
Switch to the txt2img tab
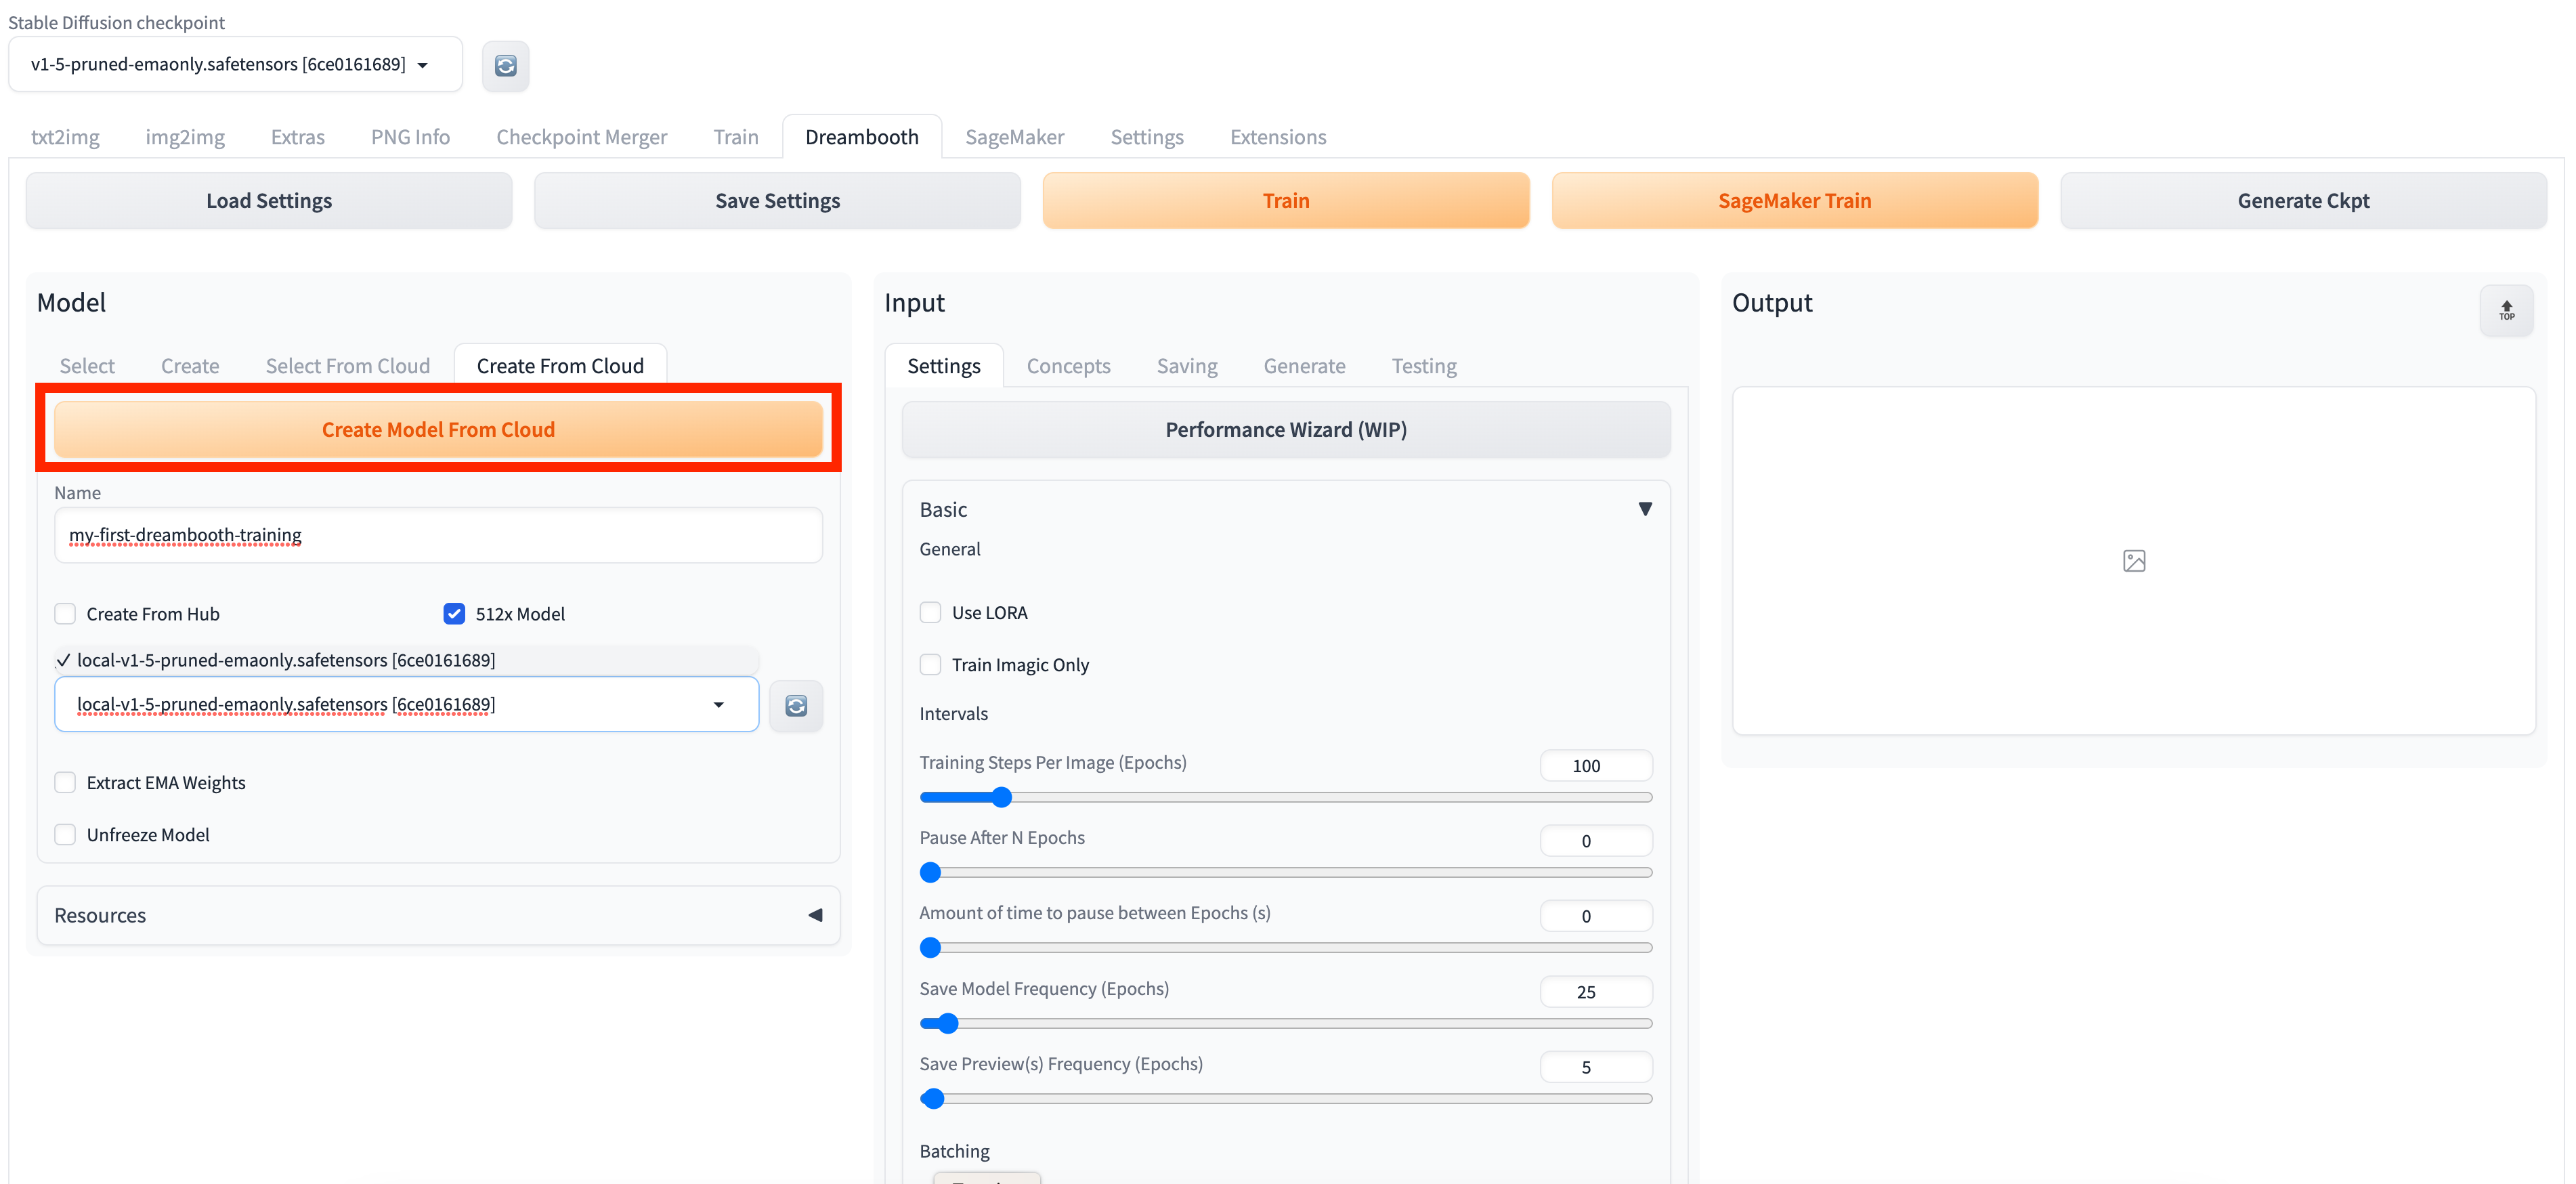pyautogui.click(x=65, y=137)
